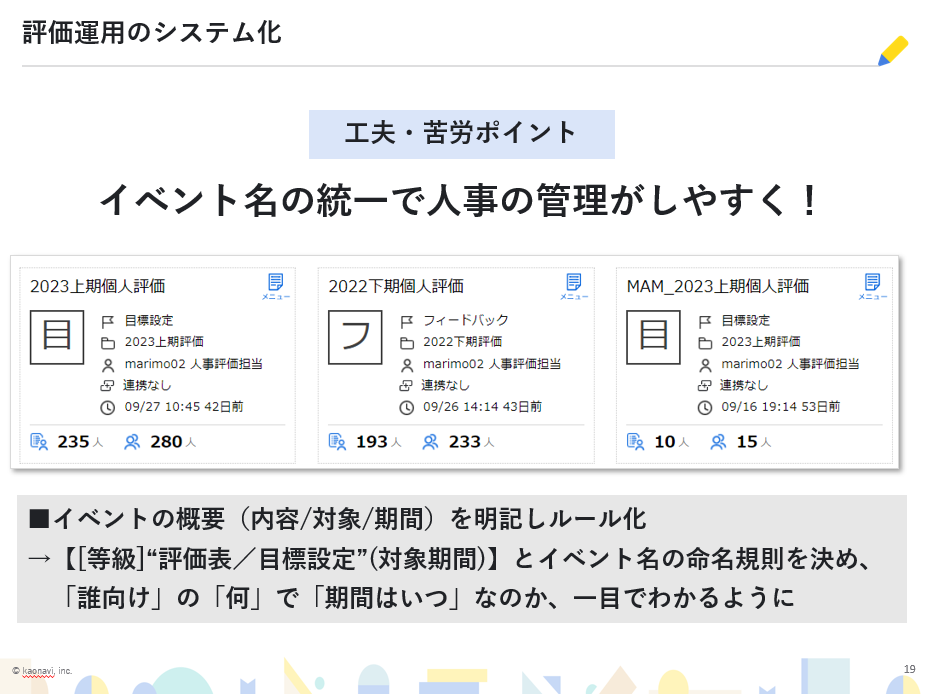Click the yellow pencil icon in the slide header

point(892,51)
